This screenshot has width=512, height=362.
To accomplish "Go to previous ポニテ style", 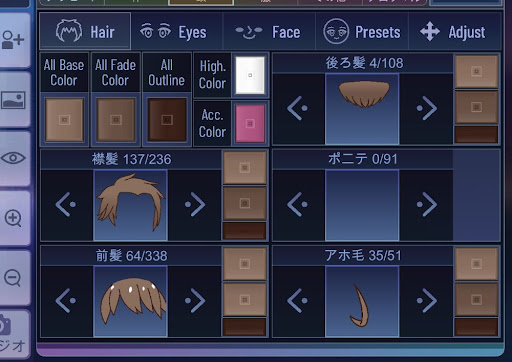I will tap(298, 204).
